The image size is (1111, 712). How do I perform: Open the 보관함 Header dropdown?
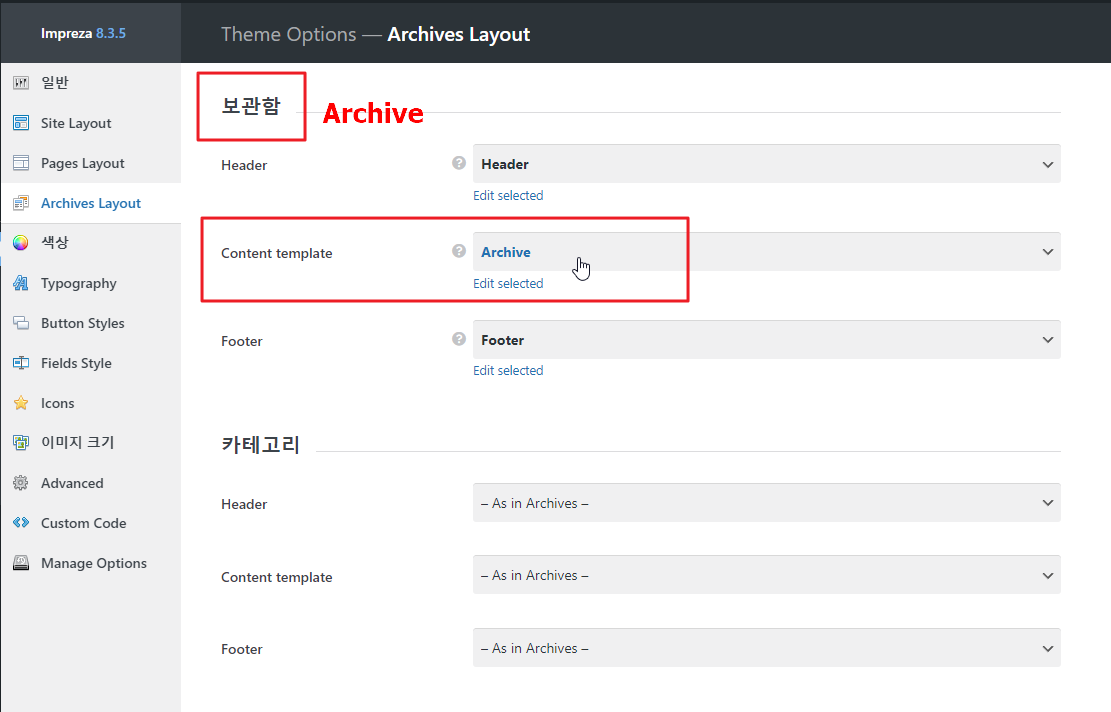click(x=767, y=164)
